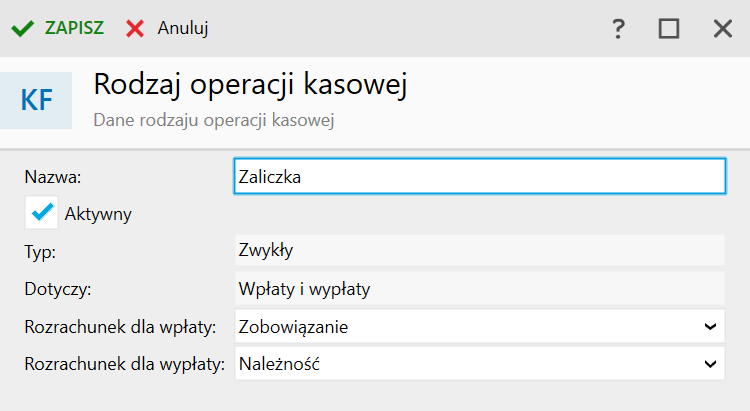Close the dialog with the X icon
Screen dimensions: 750x411
pos(723,29)
